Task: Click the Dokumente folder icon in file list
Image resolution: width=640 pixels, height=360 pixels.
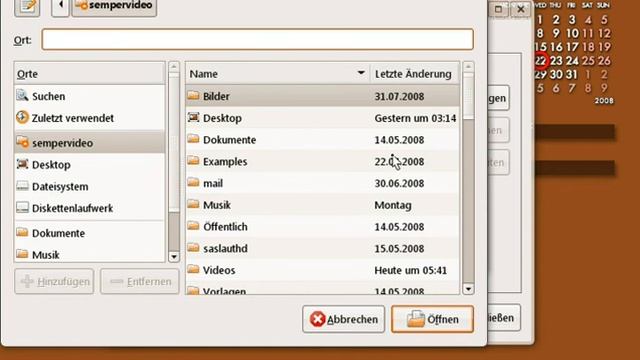Action: coord(193,139)
